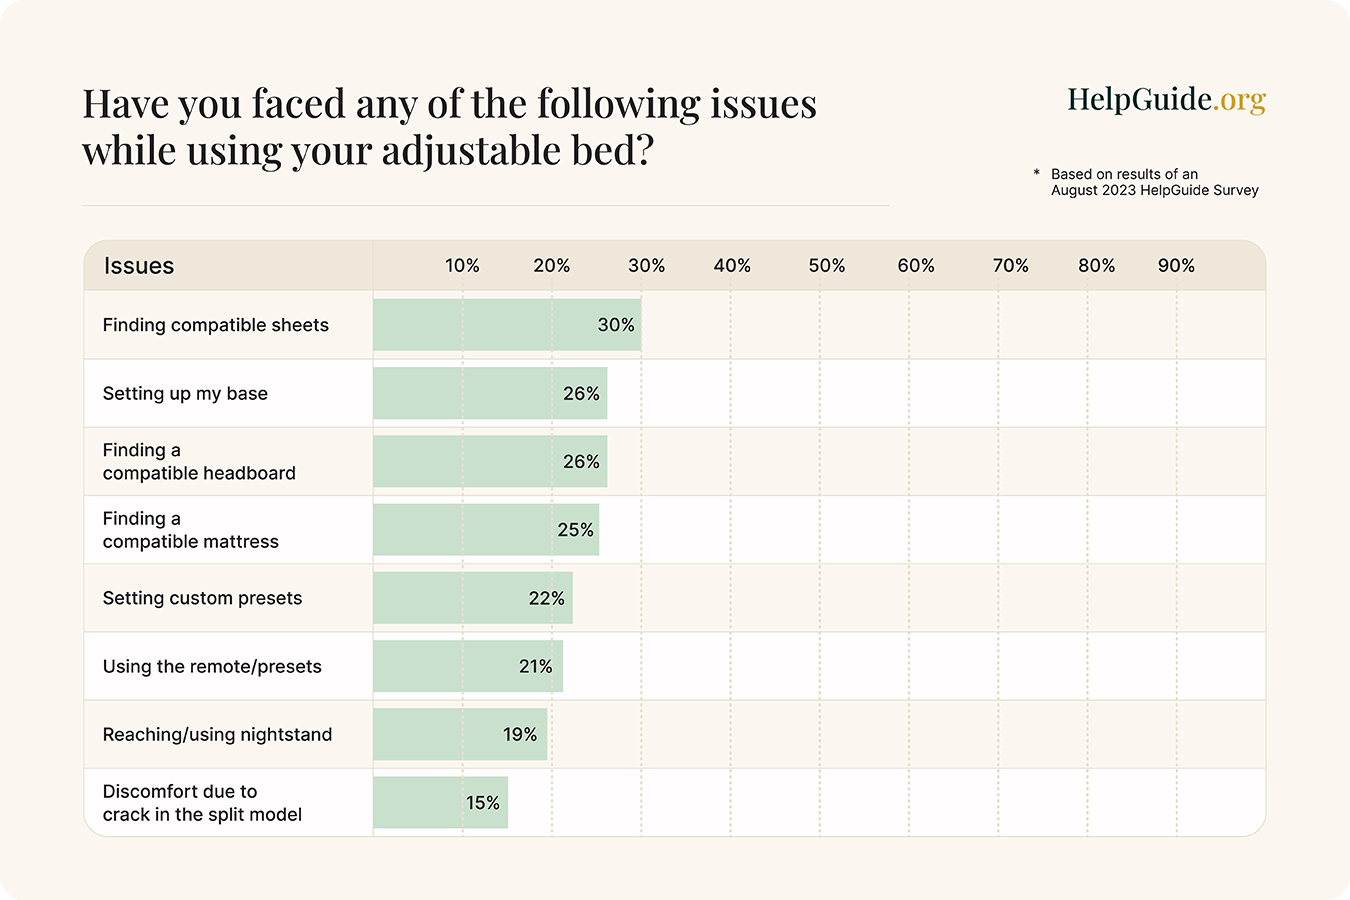The height and width of the screenshot is (900, 1350).
Task: Click the 30% bar for compatible sheets
Action: pos(506,325)
